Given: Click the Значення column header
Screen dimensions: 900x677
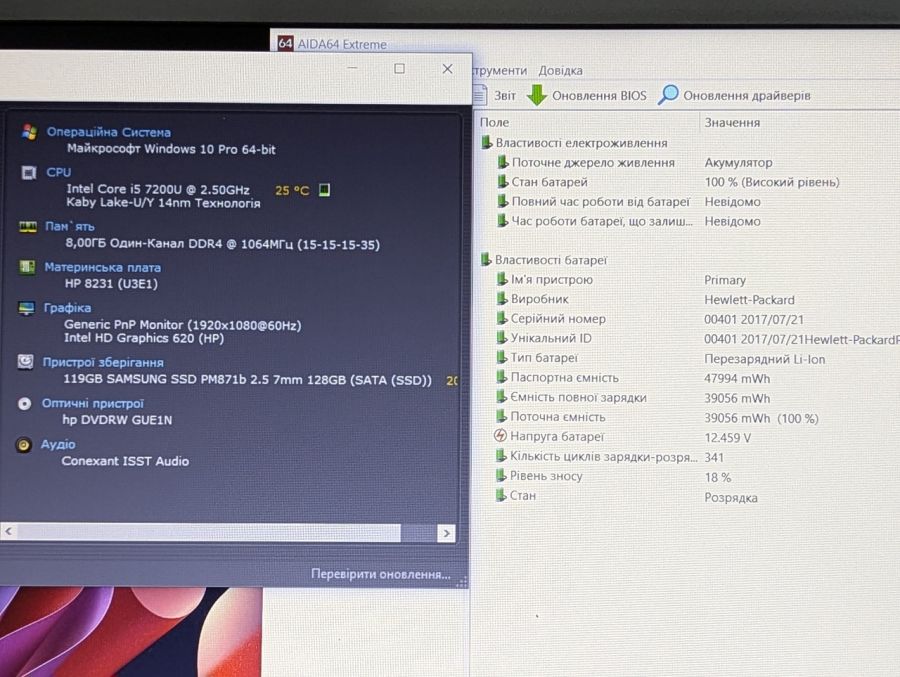Looking at the screenshot, I should click(x=732, y=123).
